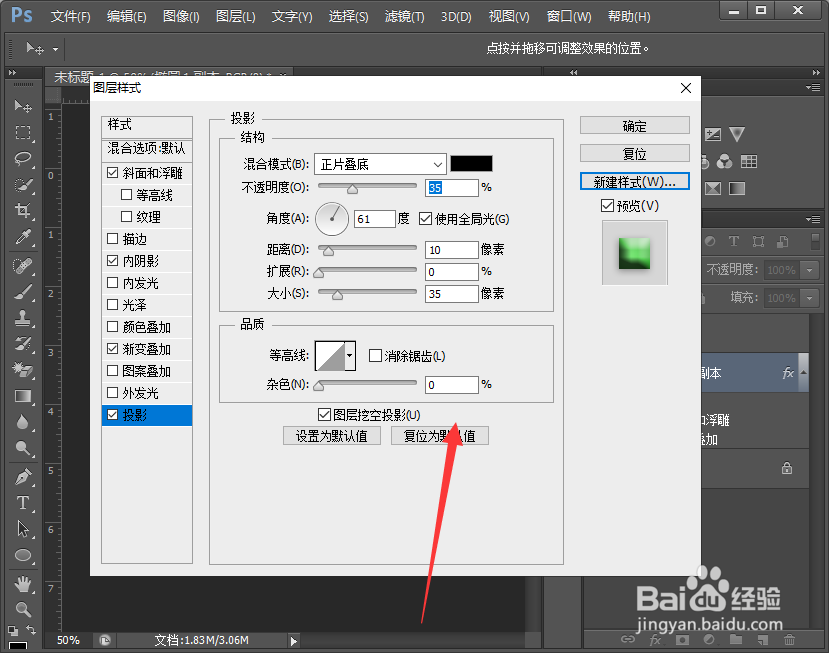The height and width of the screenshot is (653, 829).
Task: Select the Path Selection tool
Action: [x=23, y=529]
